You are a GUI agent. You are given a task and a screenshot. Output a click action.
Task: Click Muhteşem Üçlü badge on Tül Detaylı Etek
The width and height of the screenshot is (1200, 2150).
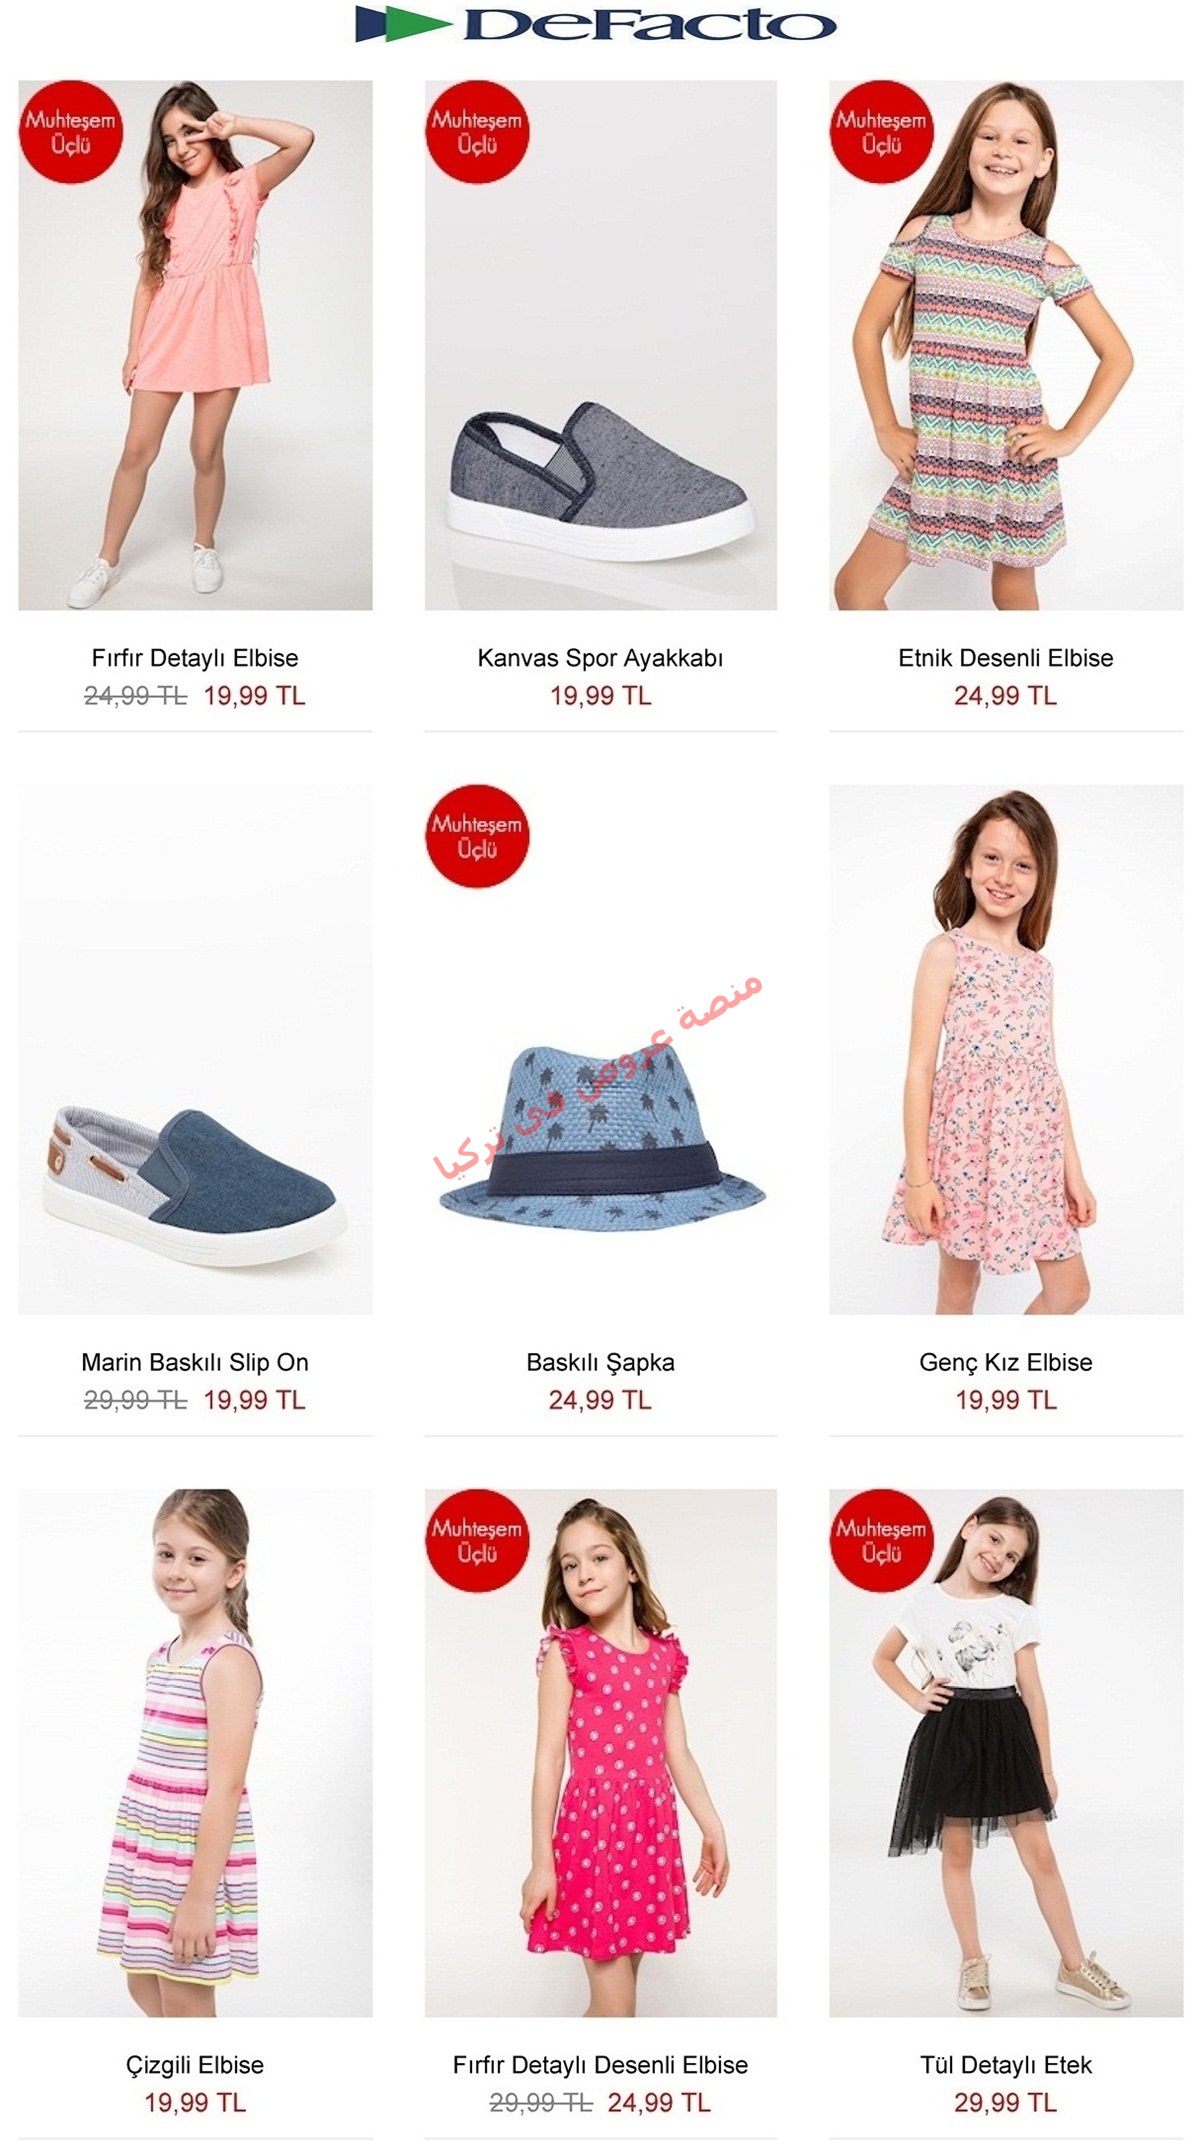coord(881,1540)
